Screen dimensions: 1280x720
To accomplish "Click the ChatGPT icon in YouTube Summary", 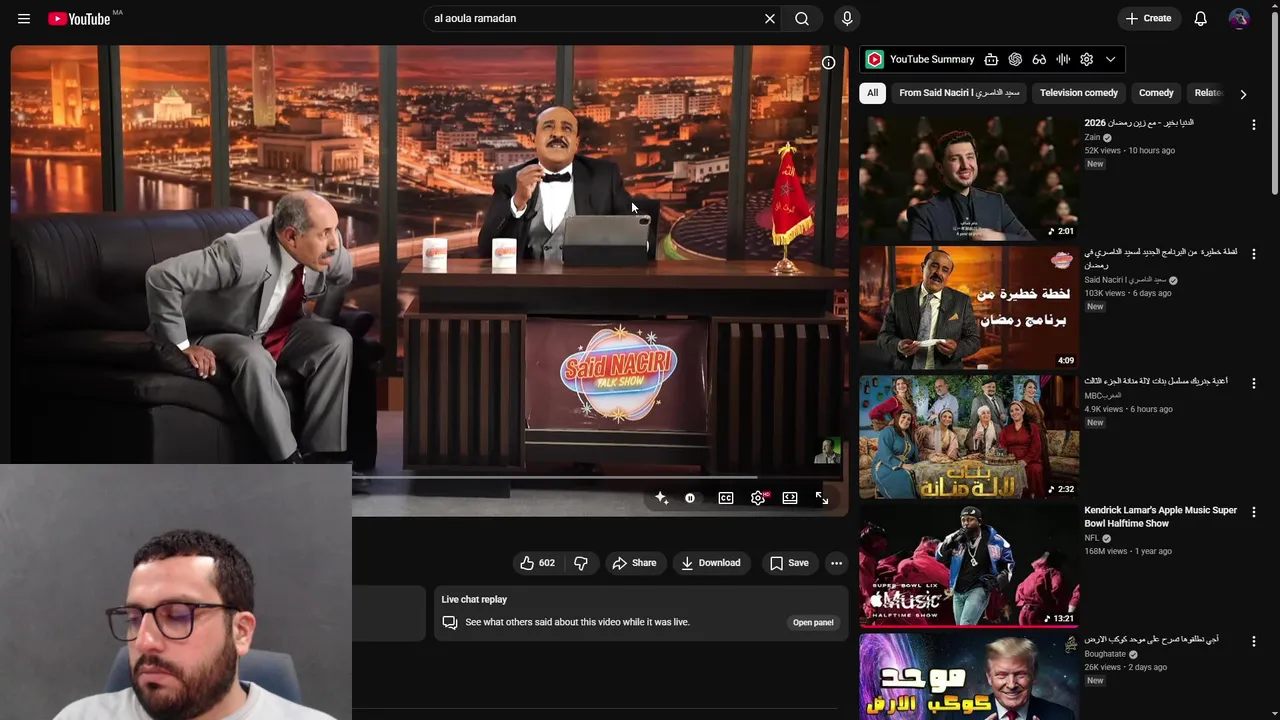I will pos(1015,59).
